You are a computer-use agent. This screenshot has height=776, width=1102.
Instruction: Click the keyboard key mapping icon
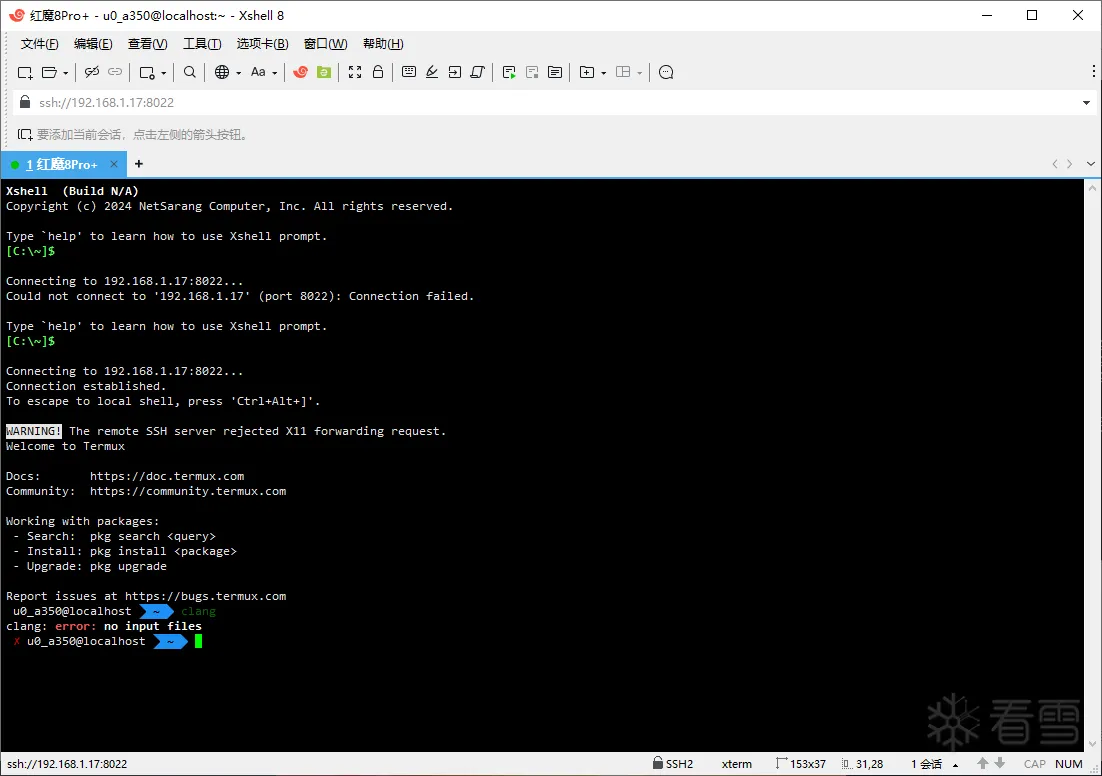pyautogui.click(x=409, y=72)
